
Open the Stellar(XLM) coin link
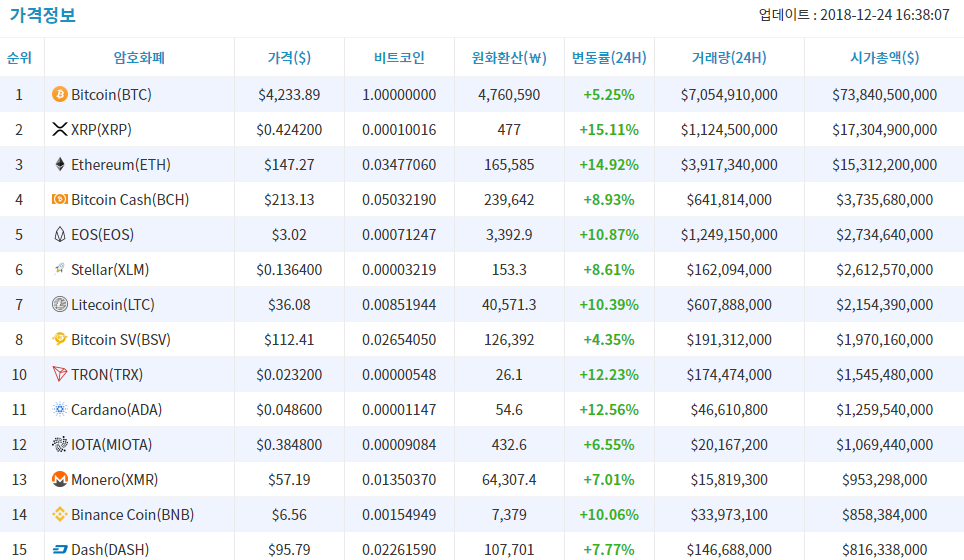coord(110,270)
